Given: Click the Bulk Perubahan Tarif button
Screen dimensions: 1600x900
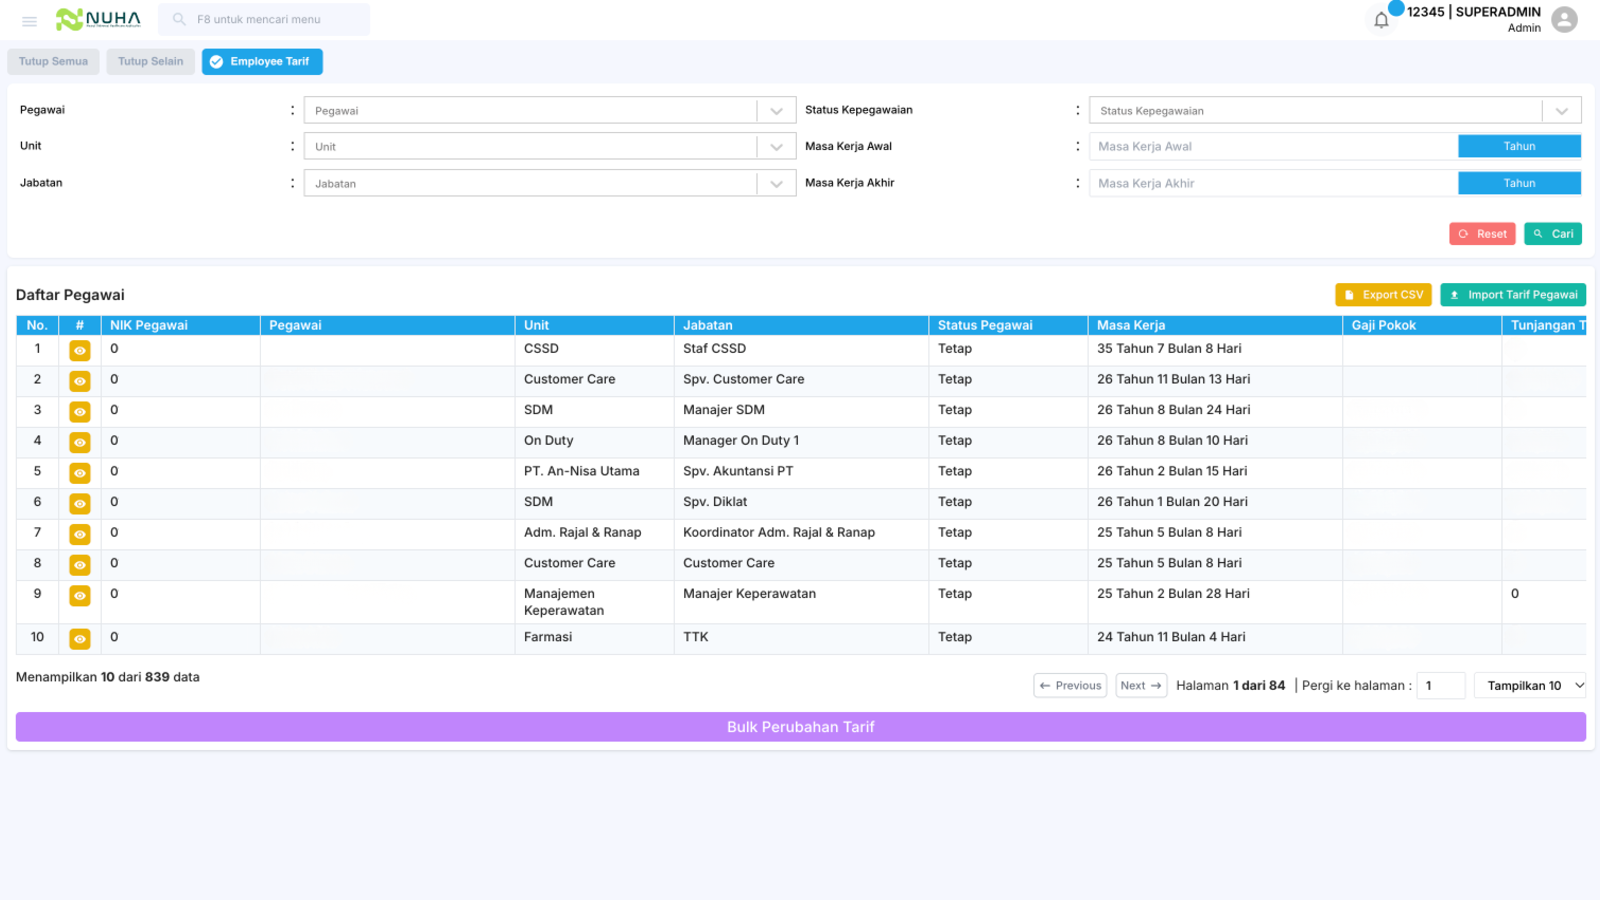Looking at the screenshot, I should tap(801, 727).
